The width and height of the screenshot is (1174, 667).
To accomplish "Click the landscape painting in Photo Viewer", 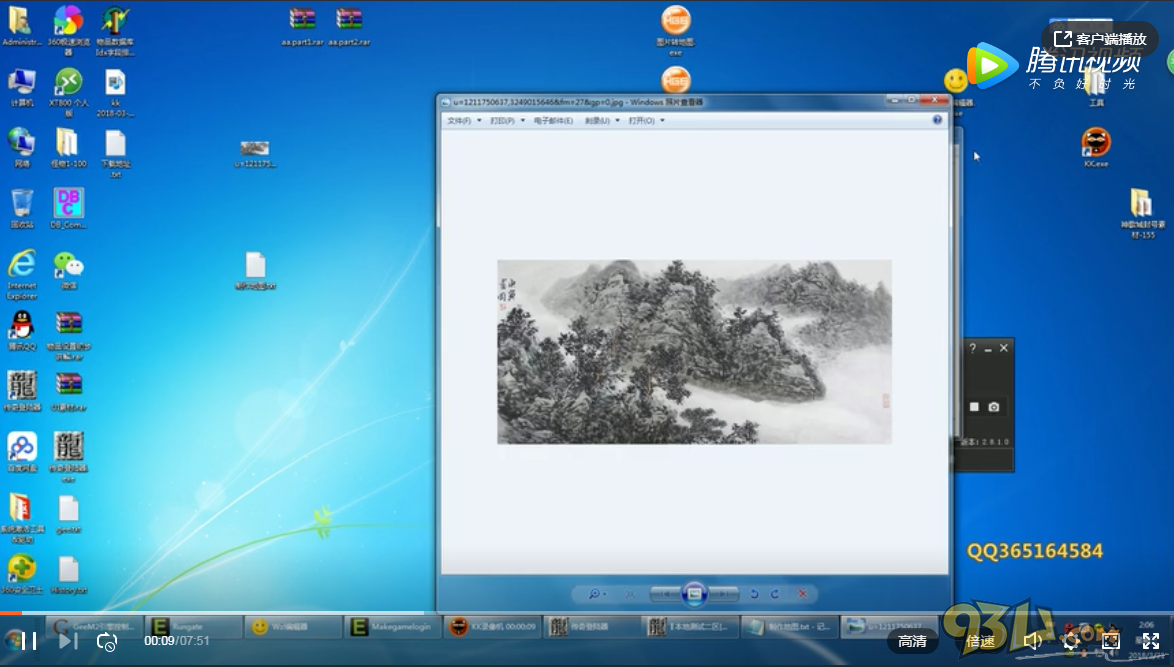I will (694, 352).
